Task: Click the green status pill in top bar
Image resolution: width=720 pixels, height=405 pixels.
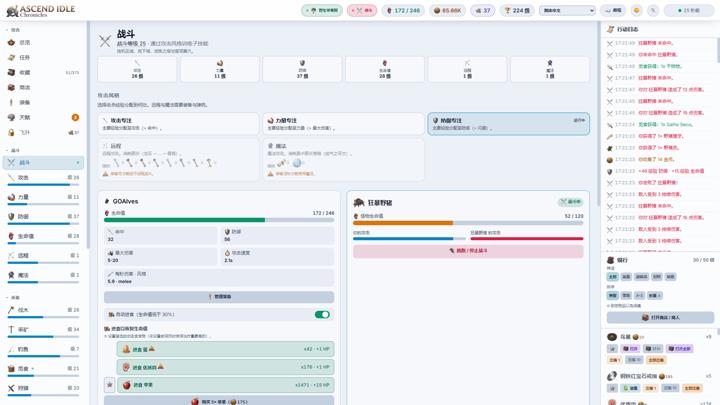Action: point(322,10)
